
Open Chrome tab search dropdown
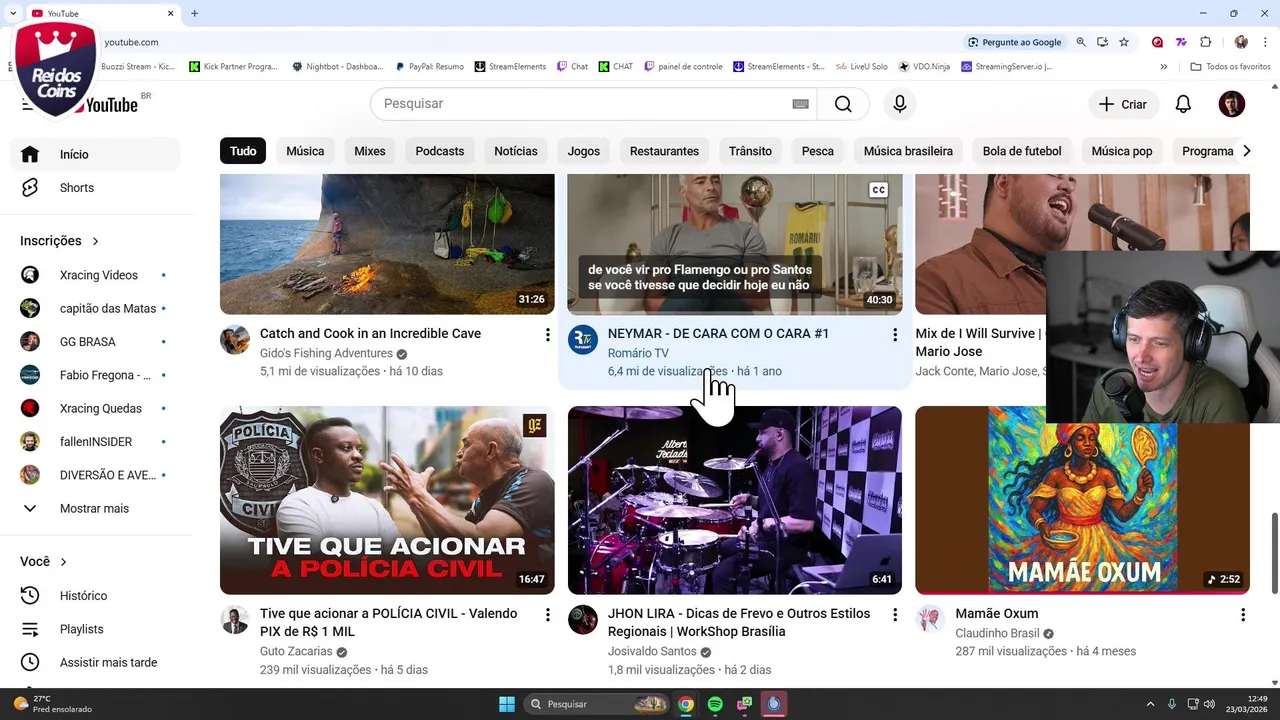[13, 13]
